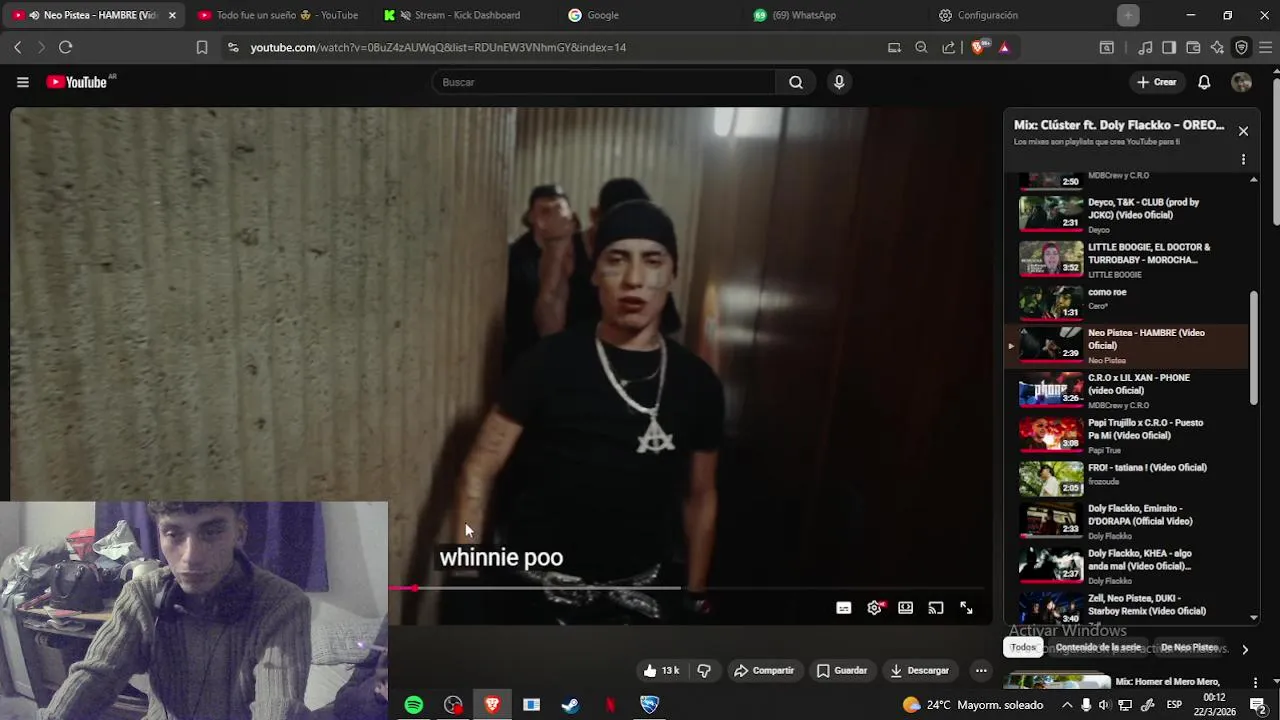Switch to the Google tab
The width and height of the screenshot is (1280, 720).
pos(650,15)
